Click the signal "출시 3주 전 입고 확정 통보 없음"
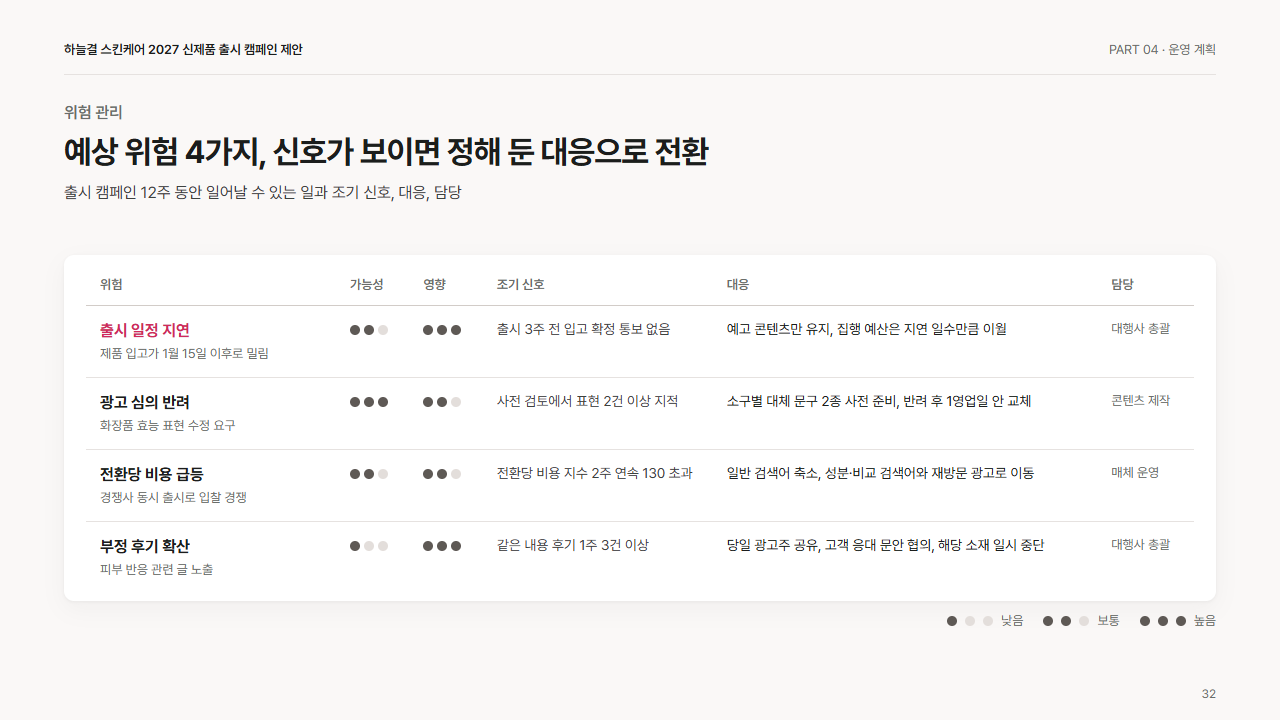 pos(584,329)
